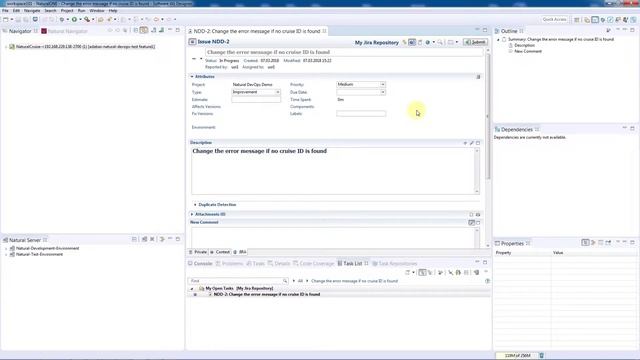The width and height of the screenshot is (640, 360).
Task: Click the Submit button
Action: pos(475,42)
